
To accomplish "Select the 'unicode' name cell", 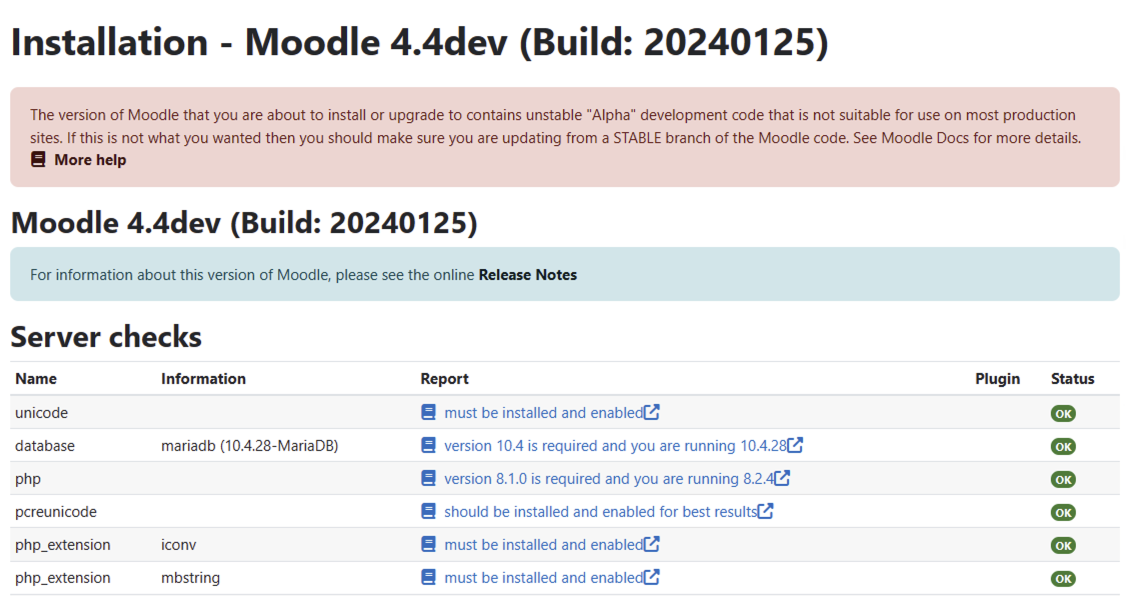I will tap(41, 413).
